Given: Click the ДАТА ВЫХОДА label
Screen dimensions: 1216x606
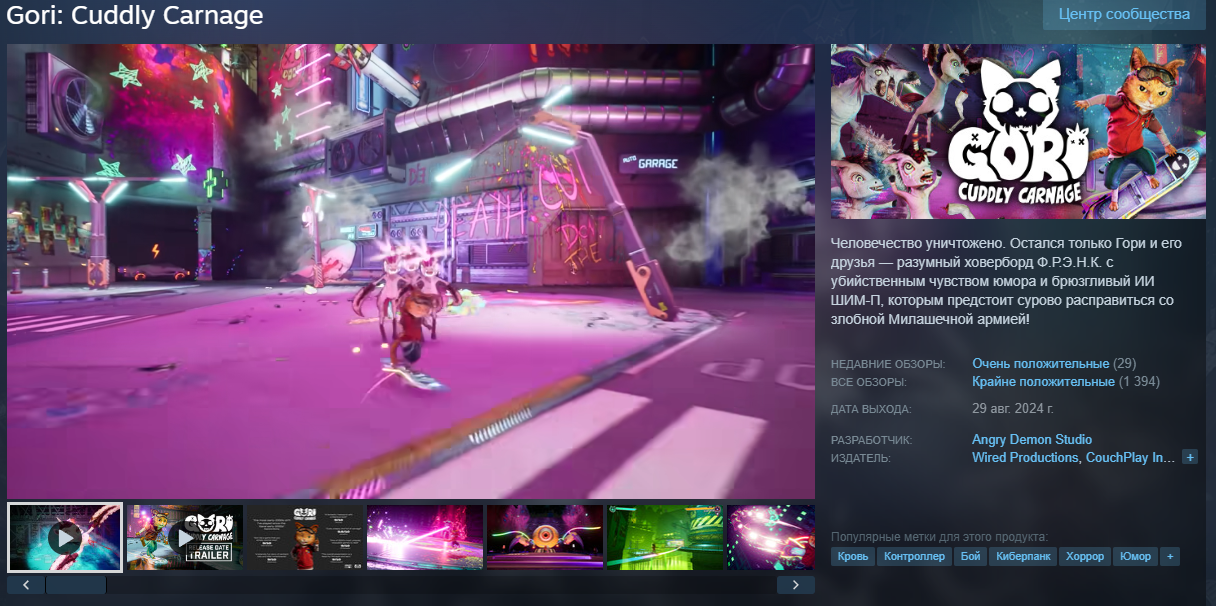Looking at the screenshot, I should pos(871,410).
